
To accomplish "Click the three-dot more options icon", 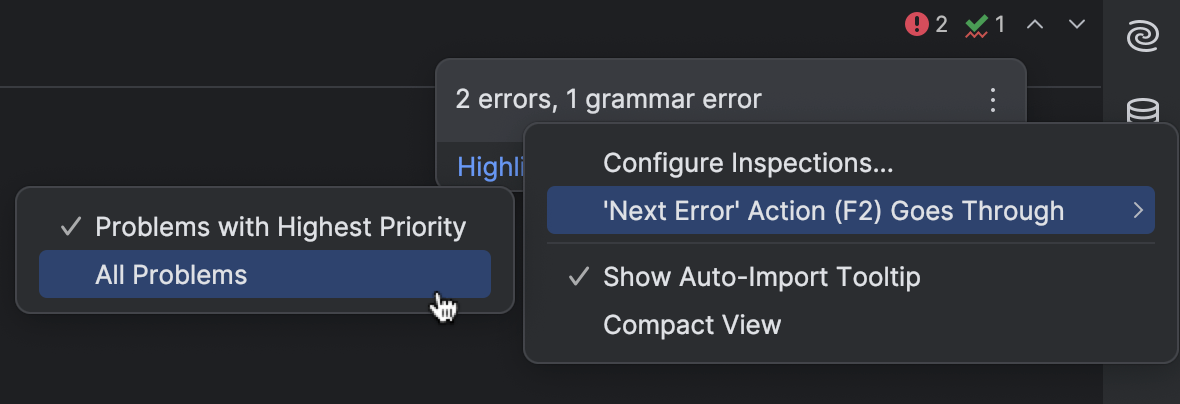I will [993, 100].
